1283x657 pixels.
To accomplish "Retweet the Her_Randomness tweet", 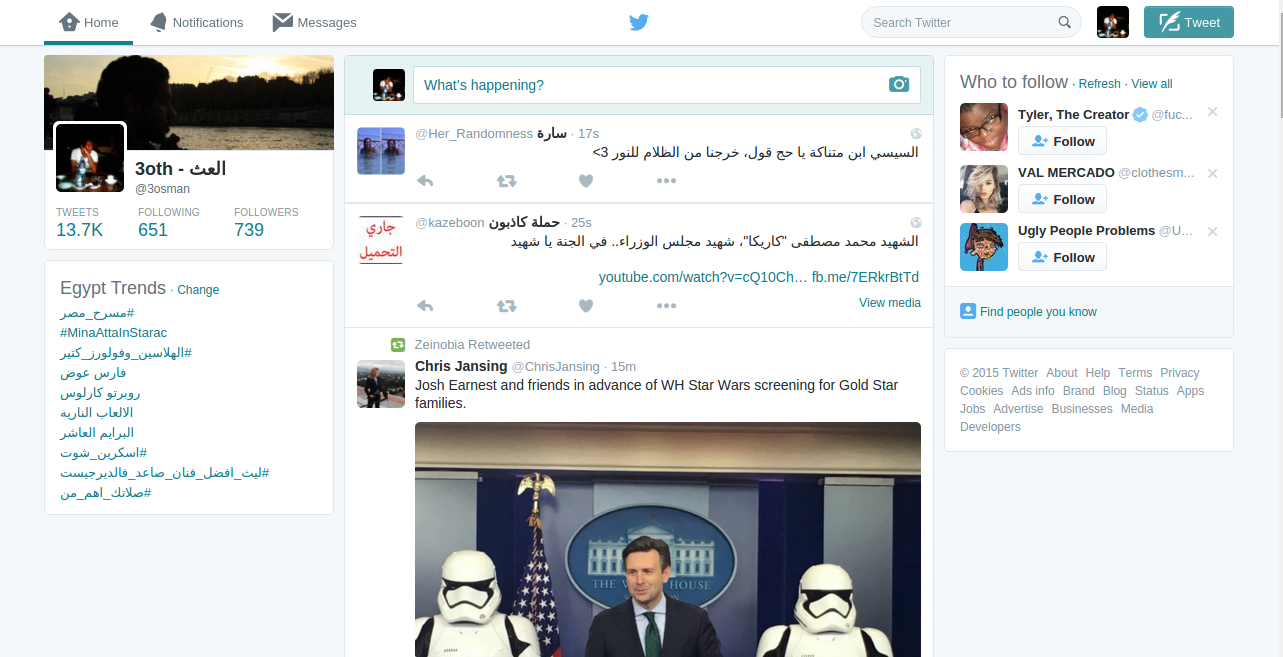I will tap(506, 181).
